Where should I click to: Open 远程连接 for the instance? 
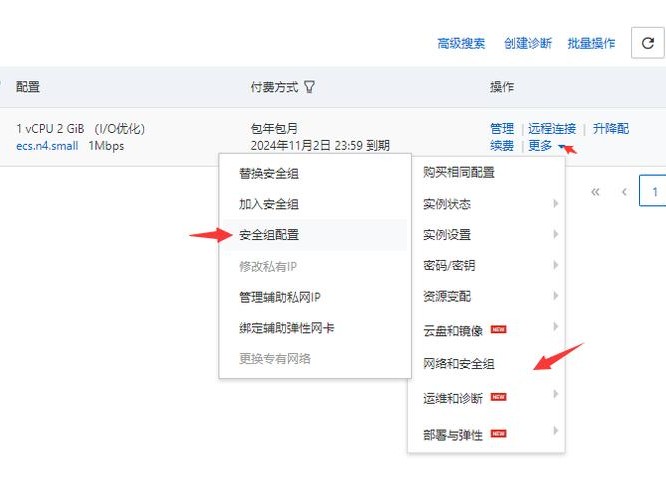pos(552,128)
